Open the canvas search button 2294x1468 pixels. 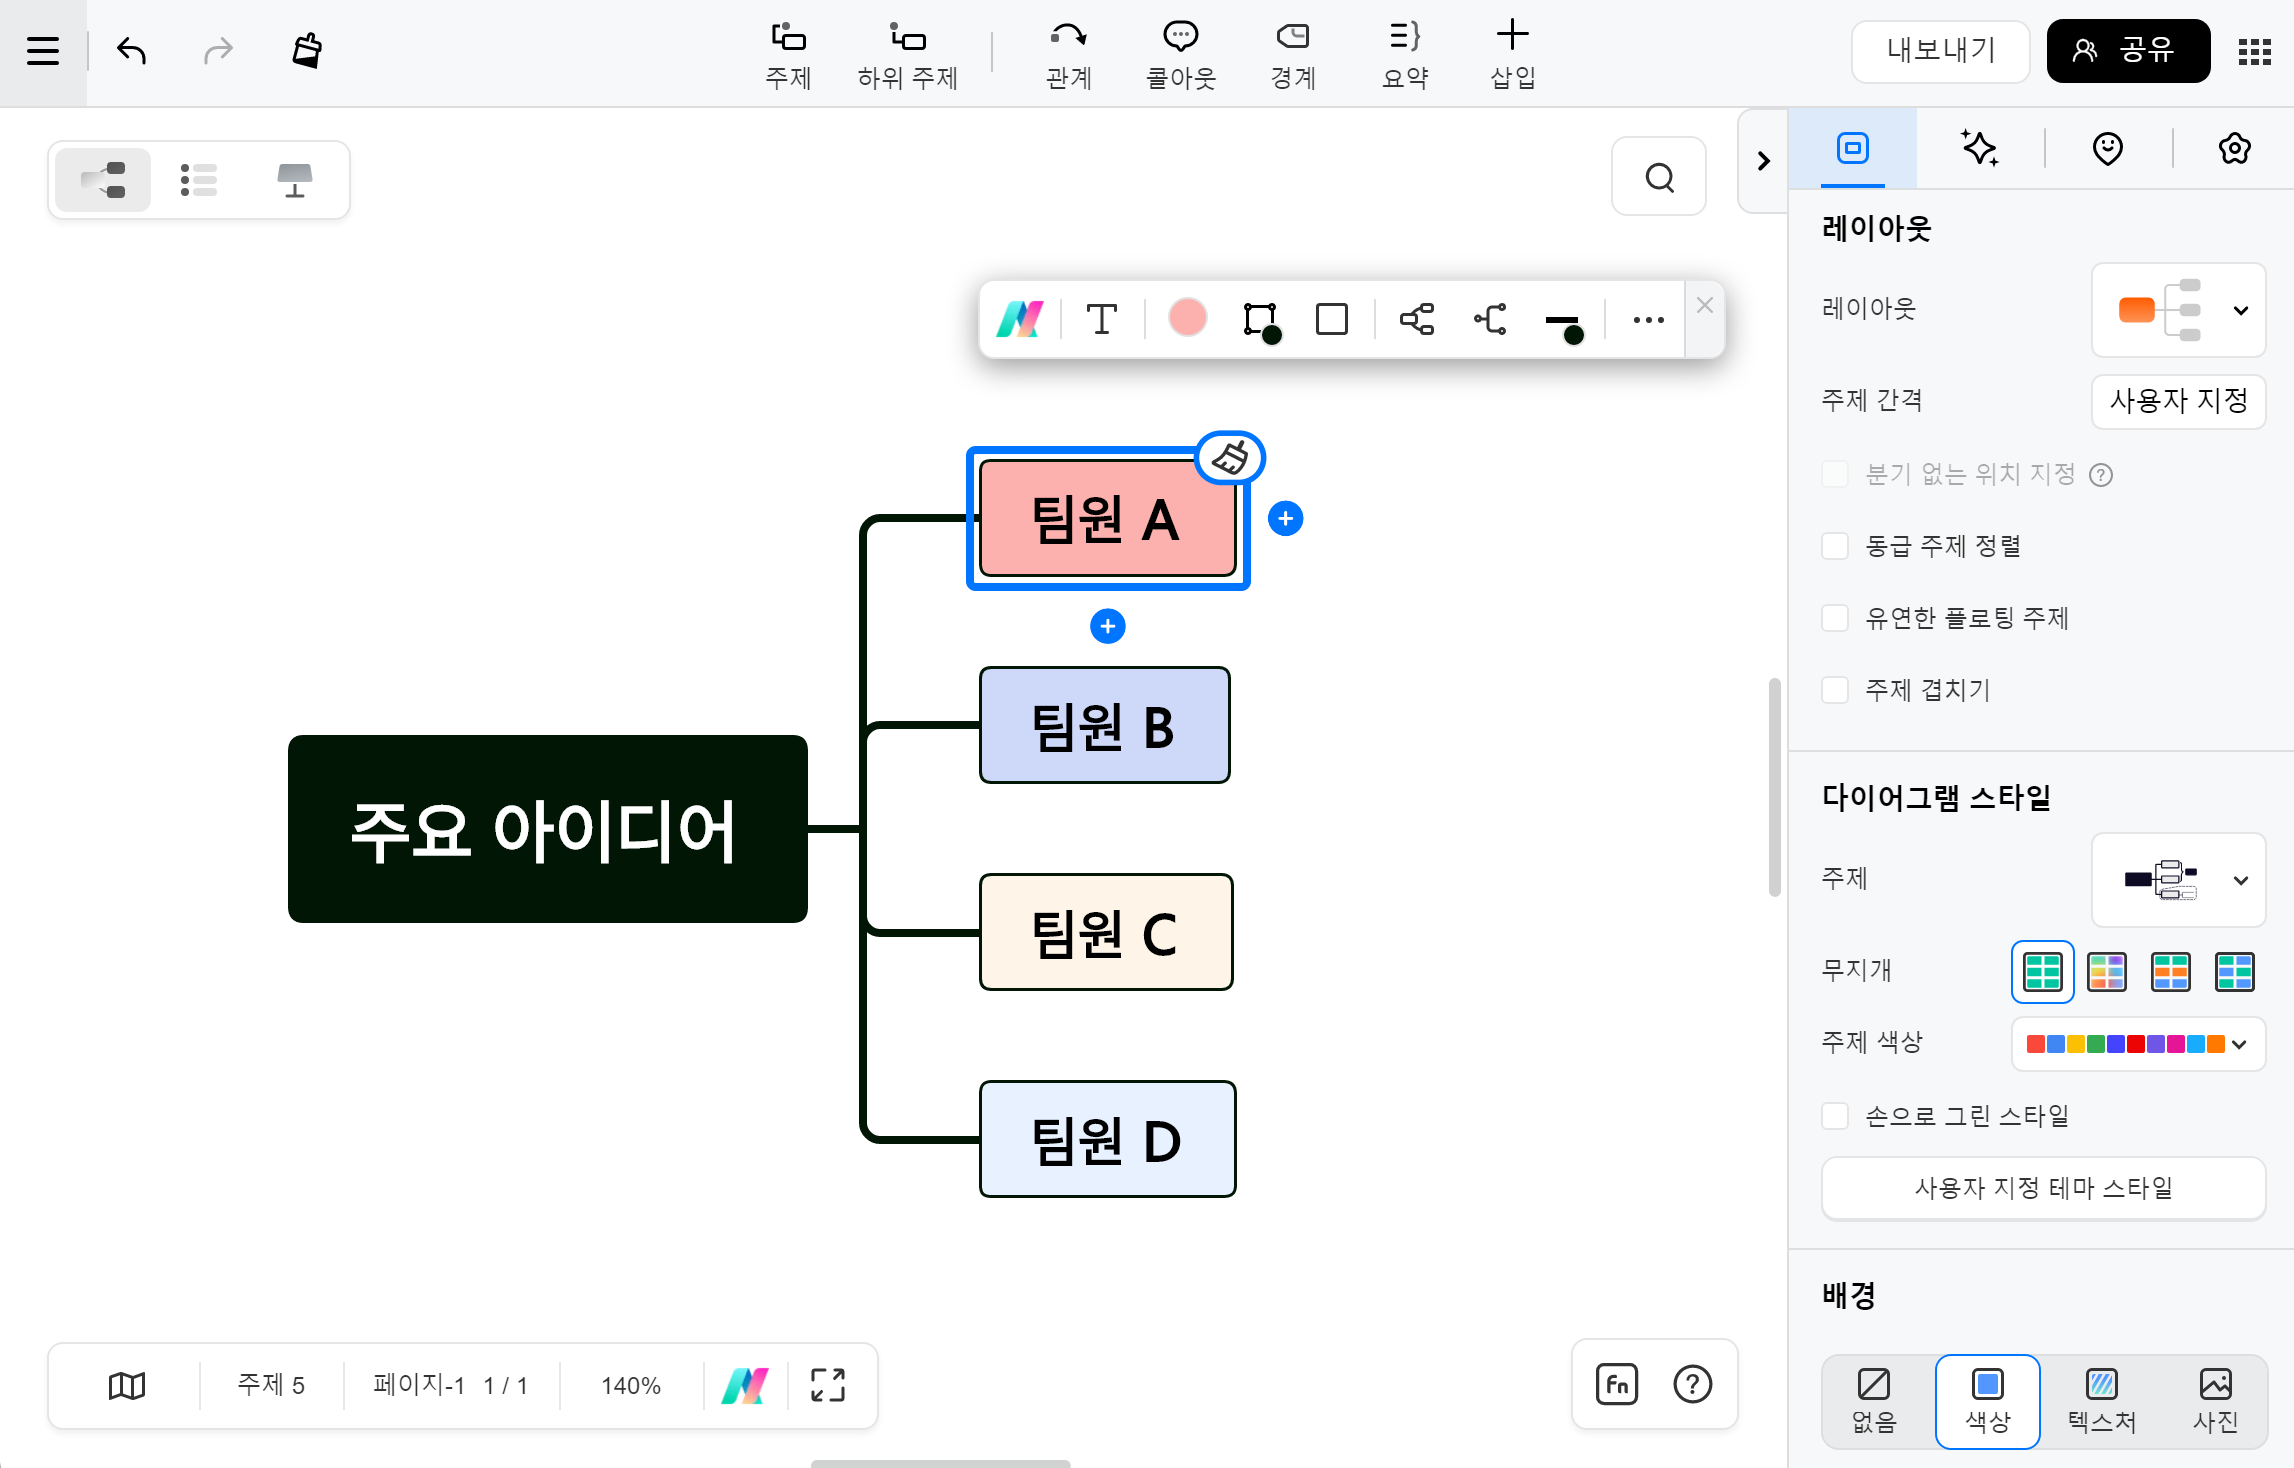(1659, 177)
